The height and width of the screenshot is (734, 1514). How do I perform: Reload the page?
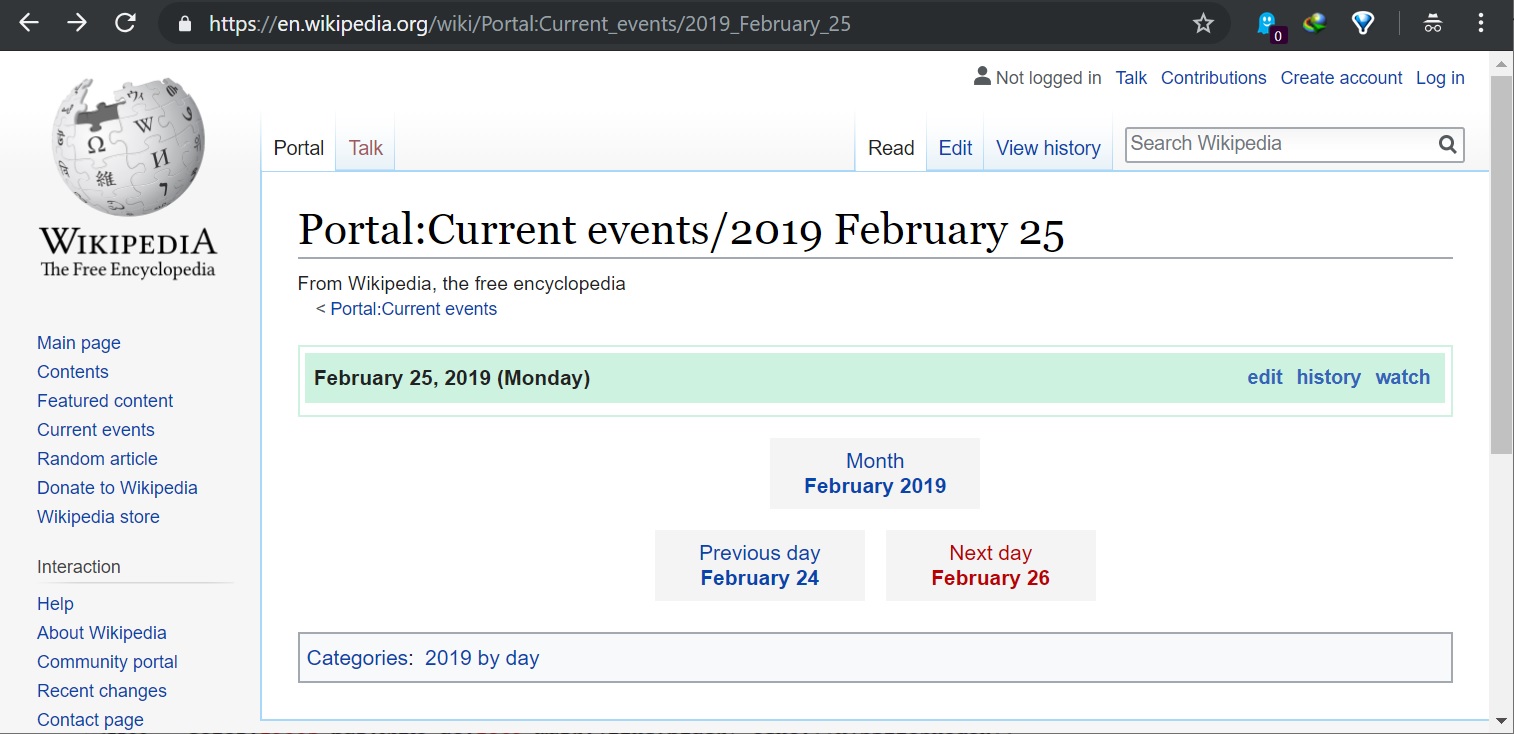tap(124, 22)
